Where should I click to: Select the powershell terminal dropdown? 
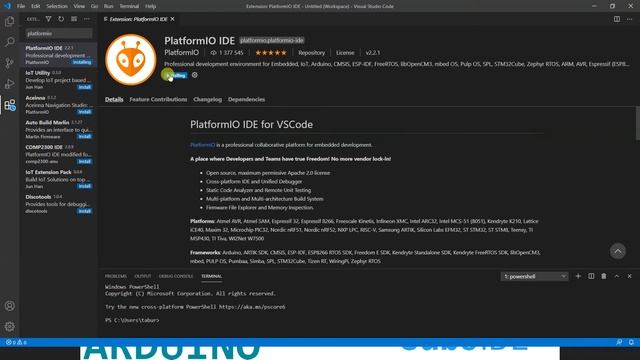pyautogui.click(x=534, y=276)
